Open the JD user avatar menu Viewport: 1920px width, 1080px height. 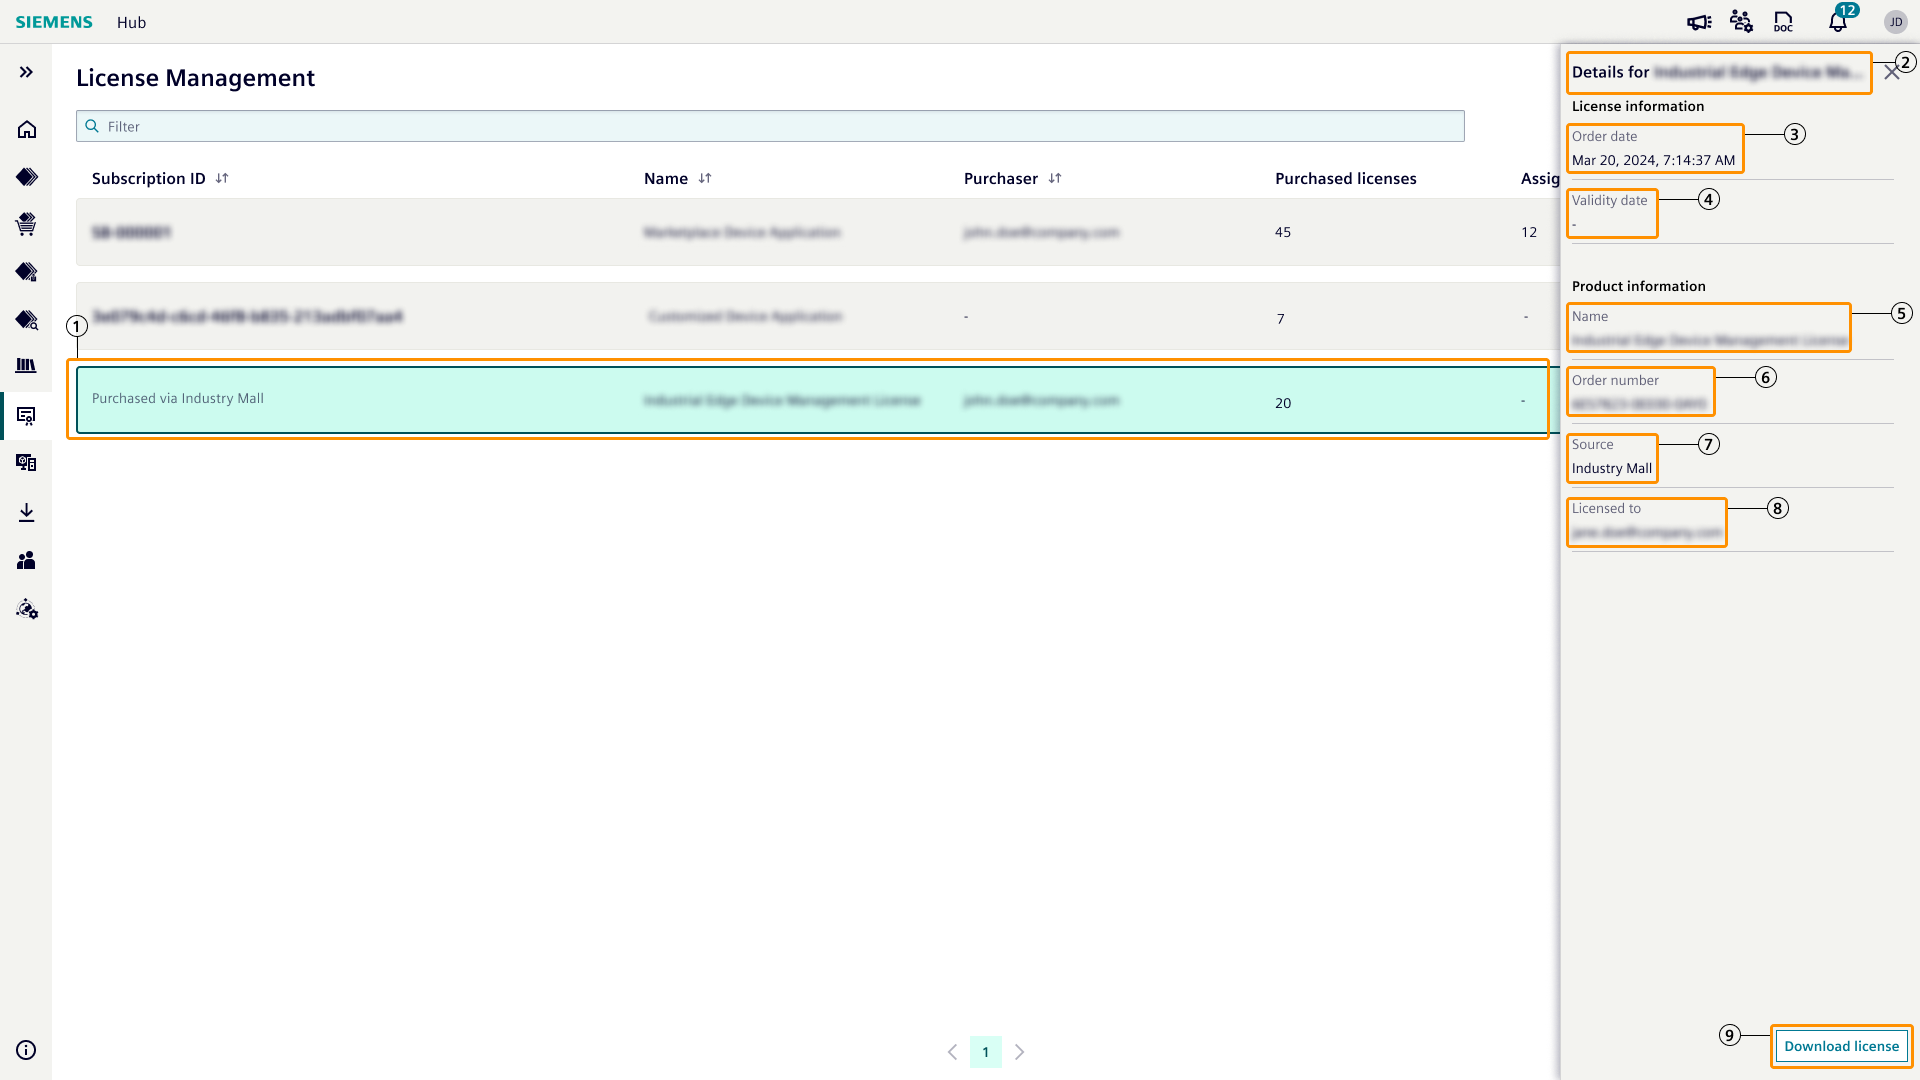pos(1896,22)
